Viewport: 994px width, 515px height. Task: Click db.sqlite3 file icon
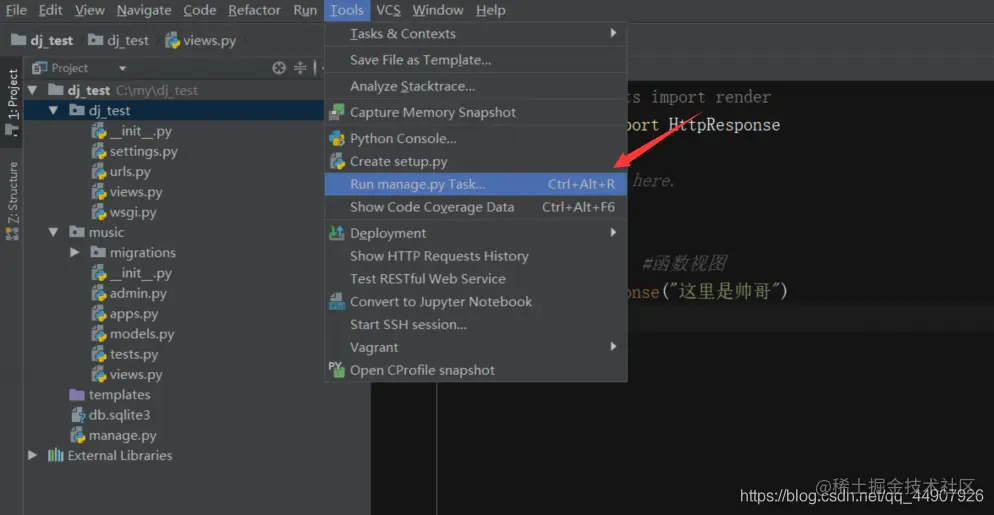click(77, 415)
